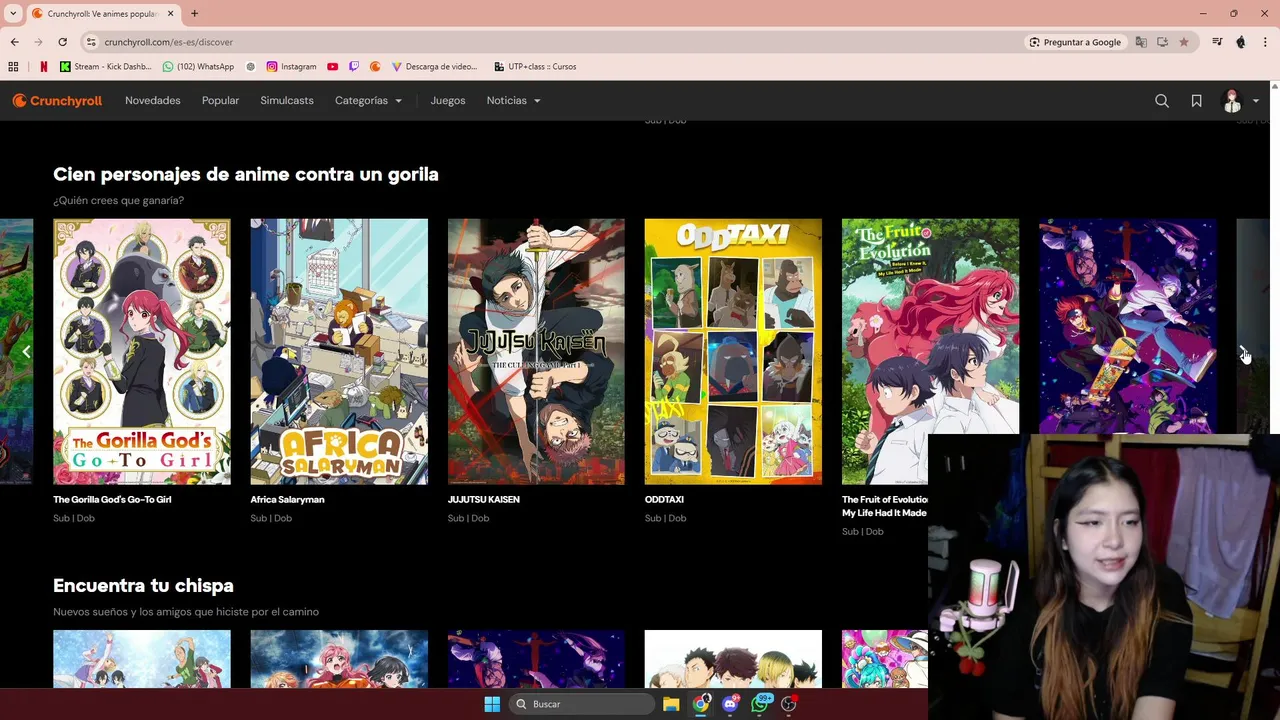Click the taskbar Buscar search box
Viewport: 1280px width, 720px height.
tap(583, 704)
